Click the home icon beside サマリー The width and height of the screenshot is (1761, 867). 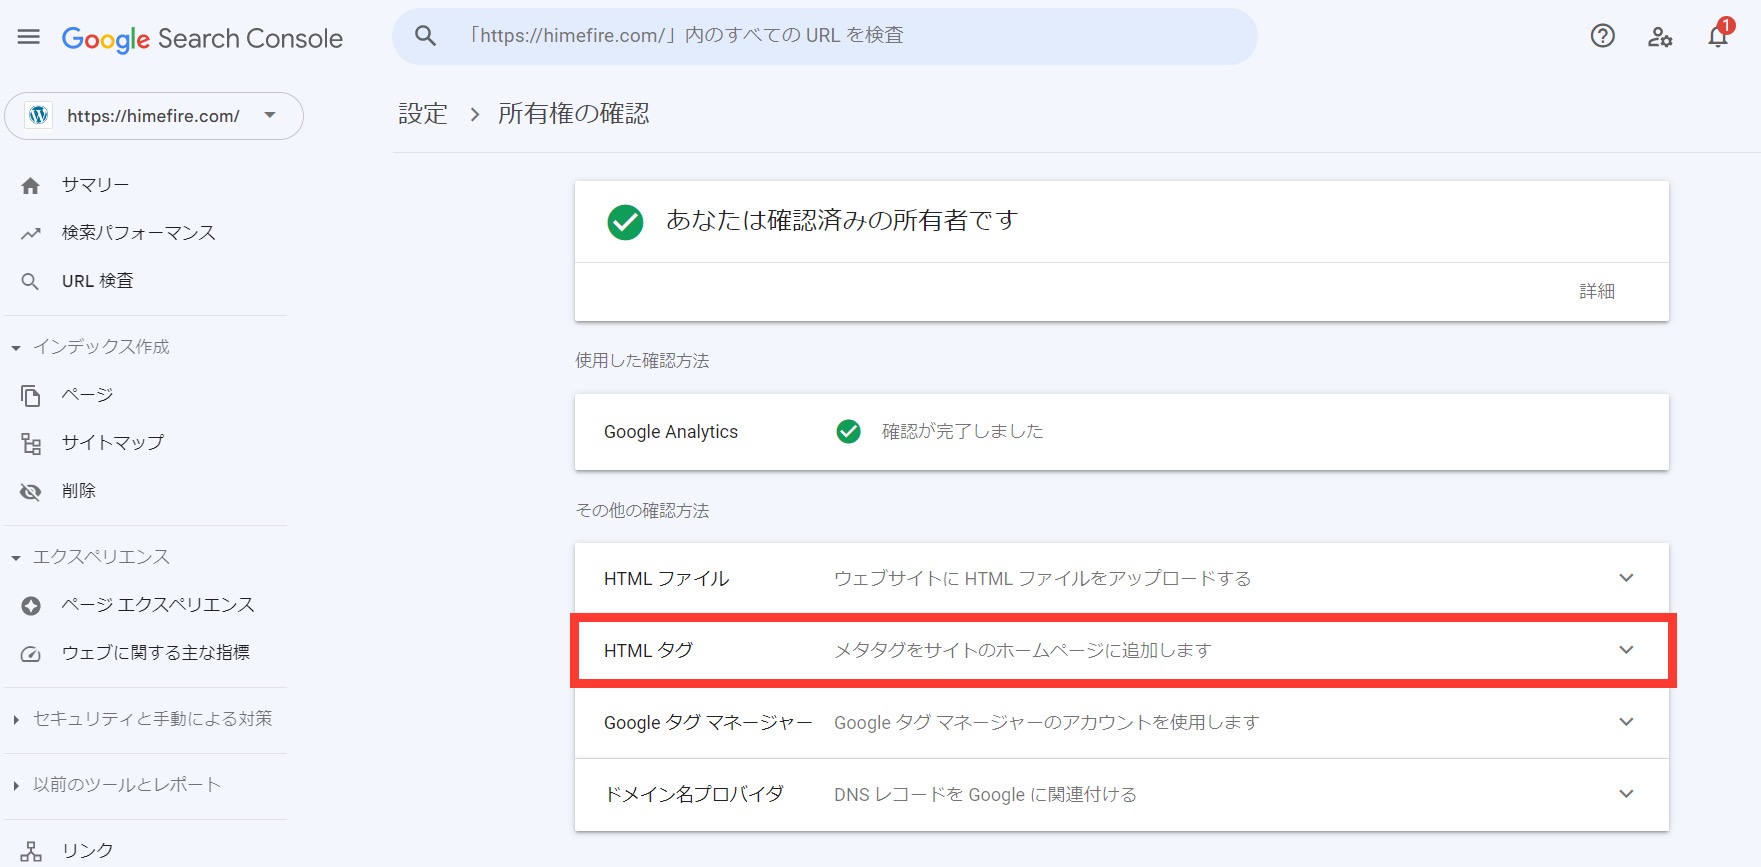pyautogui.click(x=31, y=185)
